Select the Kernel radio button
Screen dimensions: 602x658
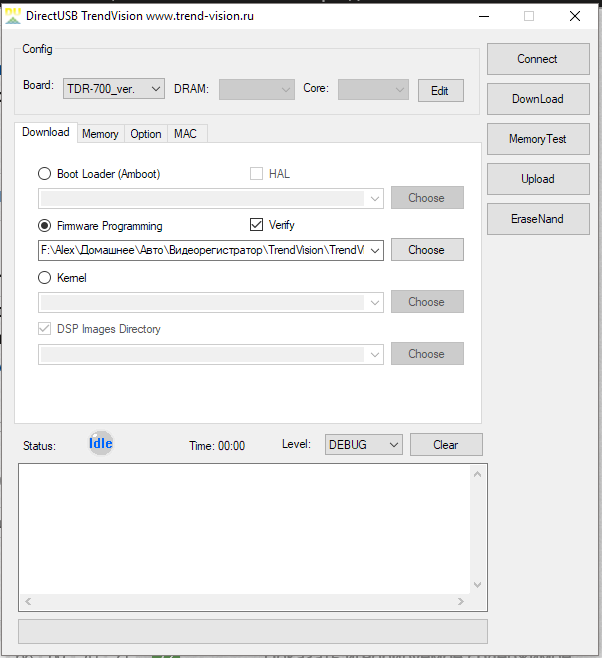click(x=45, y=278)
